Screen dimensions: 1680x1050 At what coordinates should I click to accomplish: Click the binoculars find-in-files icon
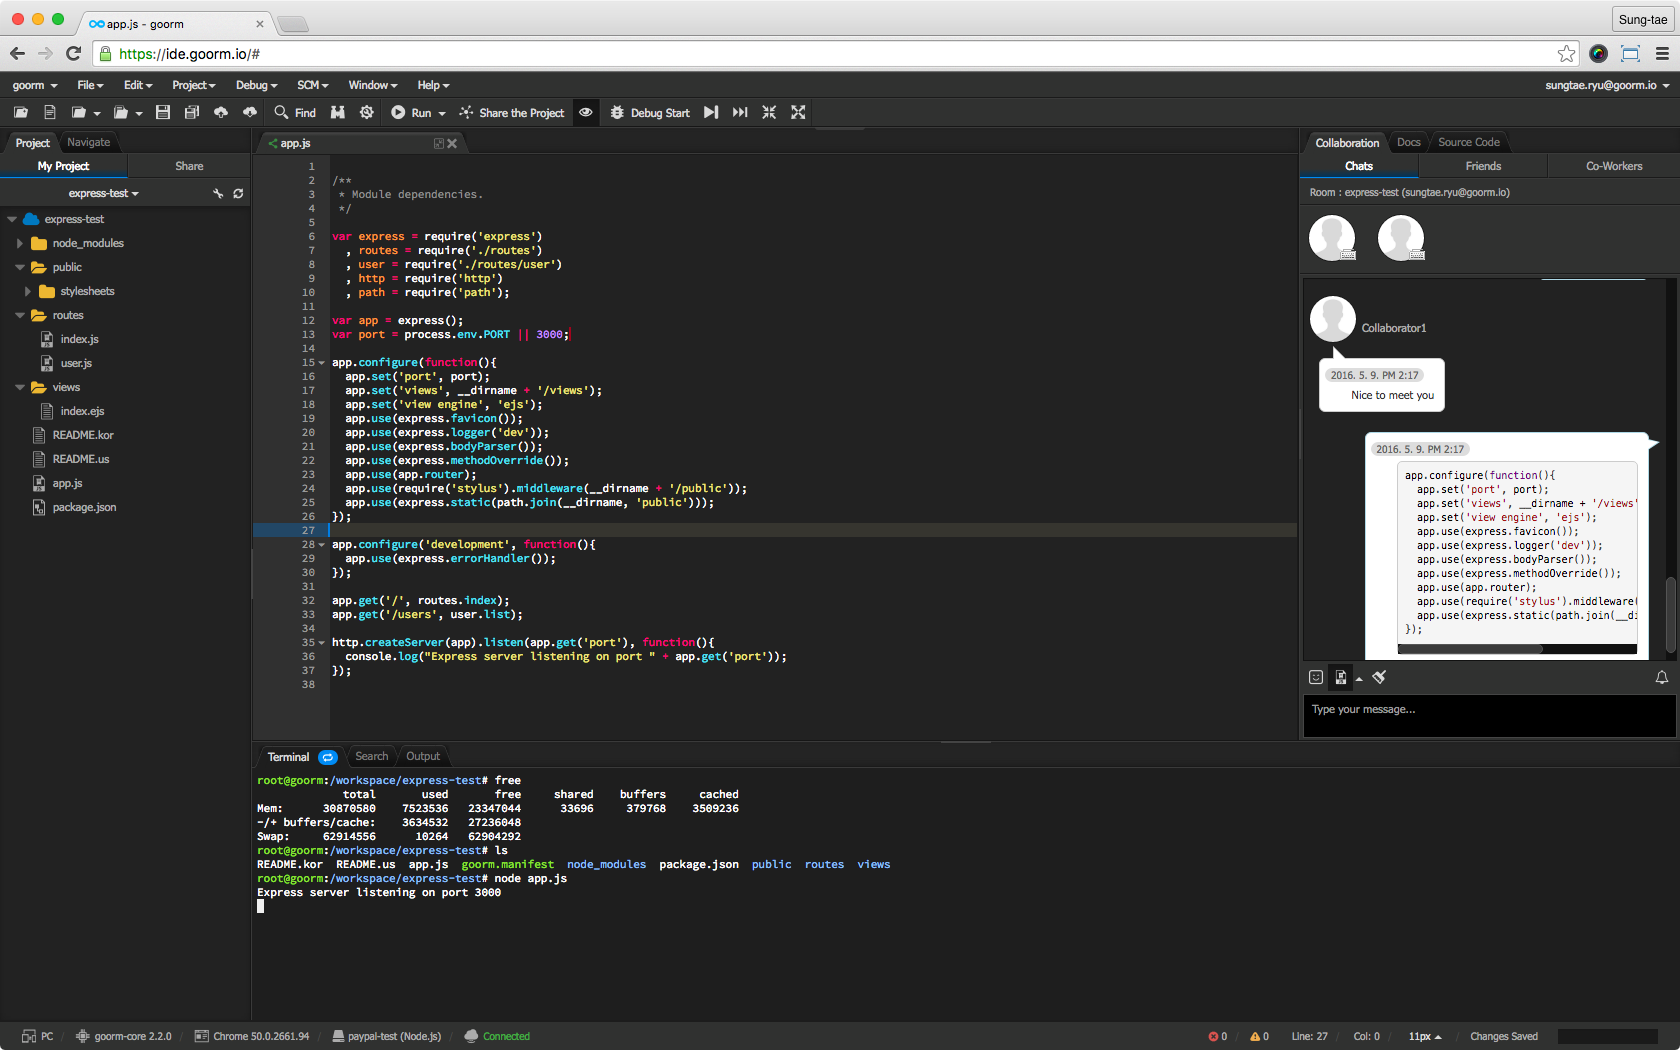pyautogui.click(x=338, y=113)
